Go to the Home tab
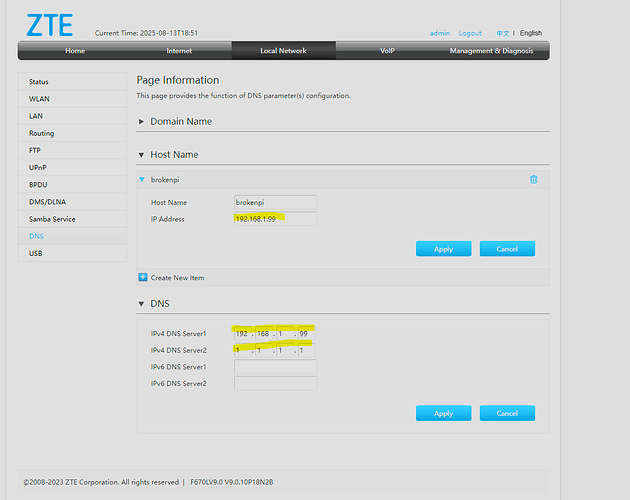The image size is (630, 500). (x=75, y=51)
